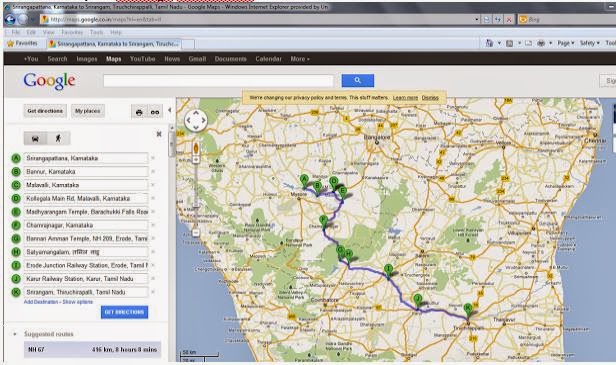Open the Print dropdown arrow in command bar
This screenshot has width=616, height=365.
550,43
